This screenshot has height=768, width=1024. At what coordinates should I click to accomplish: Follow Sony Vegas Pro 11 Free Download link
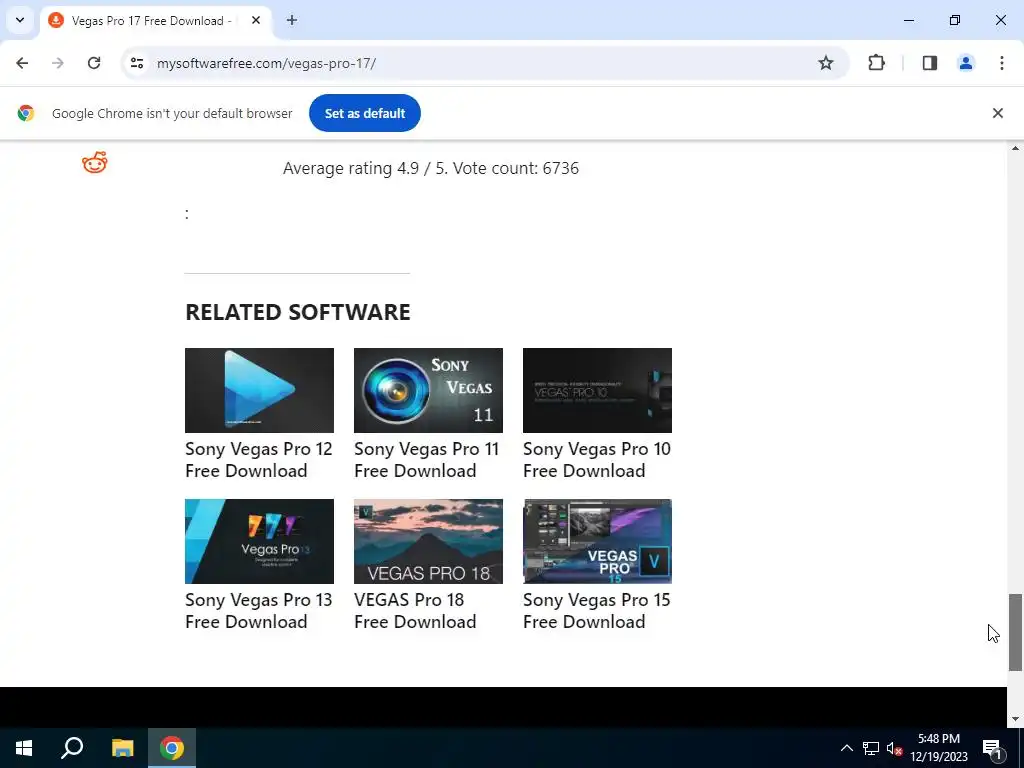pos(426,460)
